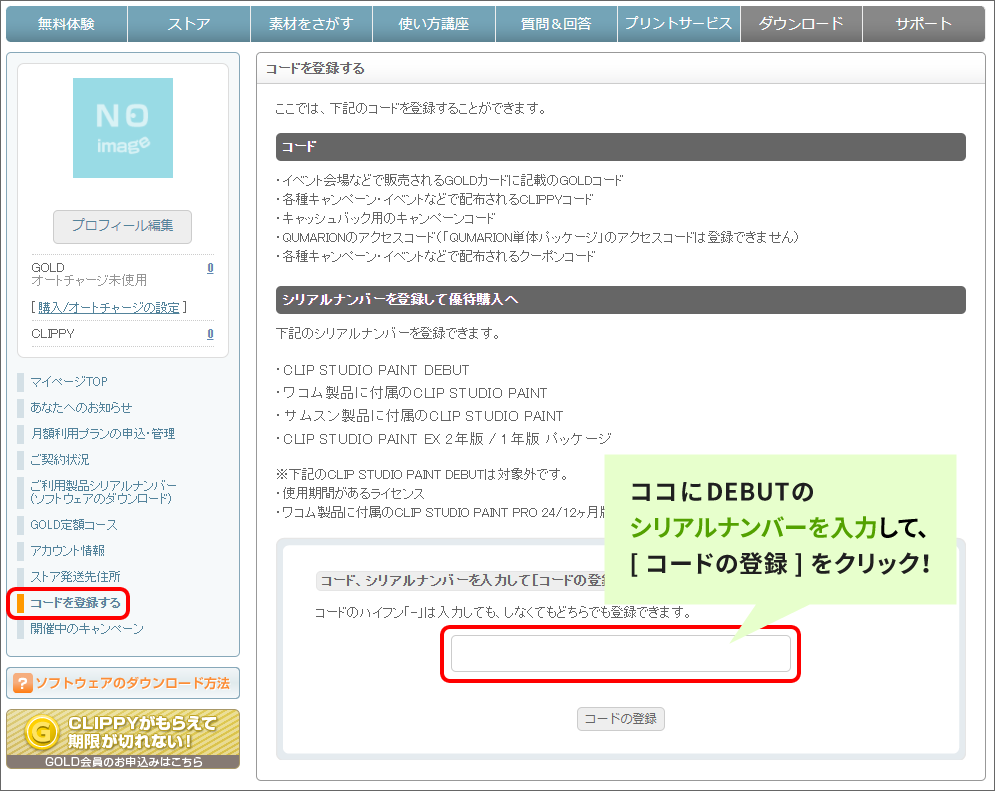The image size is (995, 791).
Task: Open 開催中のキャンペーン sidebar link
Action: [87, 629]
